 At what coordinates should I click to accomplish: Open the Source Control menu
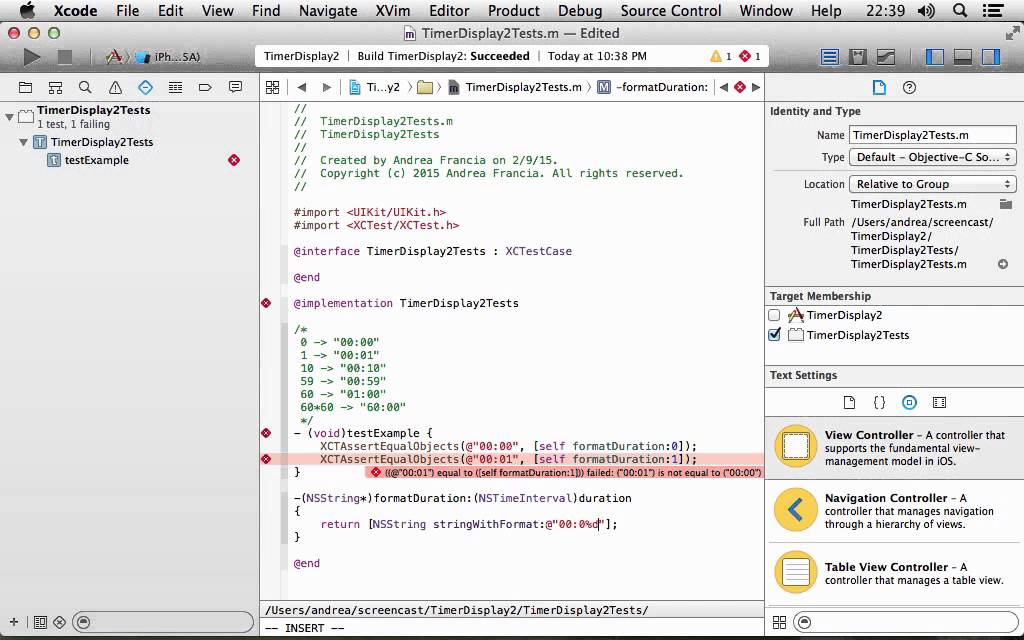[x=671, y=10]
